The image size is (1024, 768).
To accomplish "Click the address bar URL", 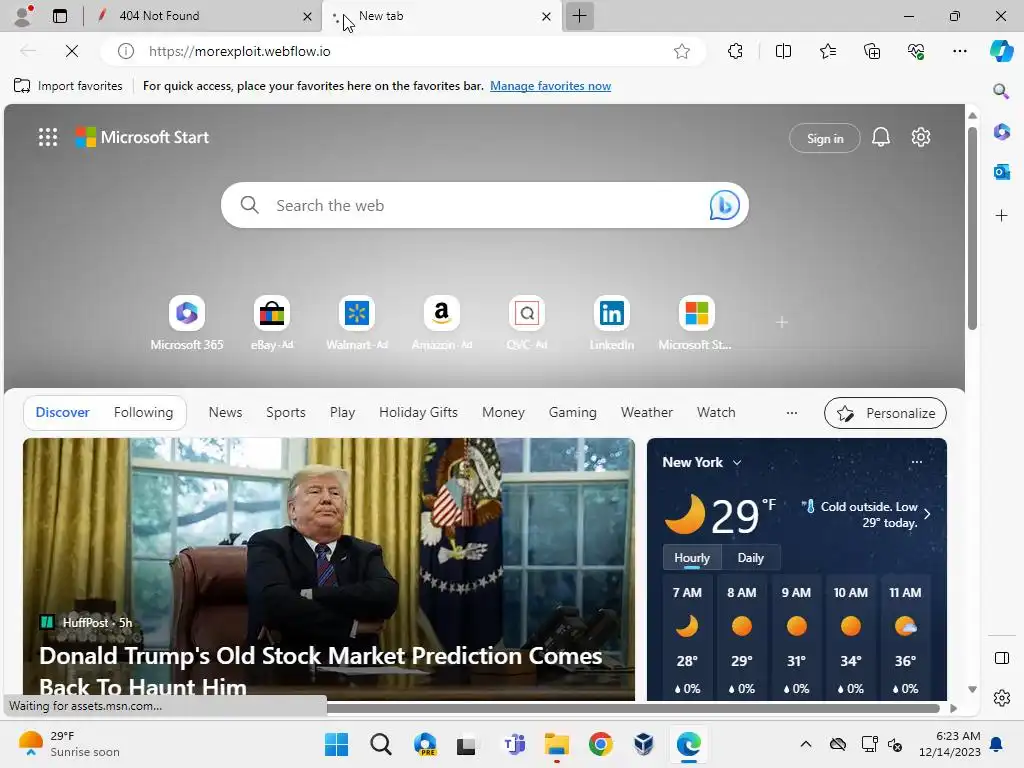I will [x=240, y=51].
